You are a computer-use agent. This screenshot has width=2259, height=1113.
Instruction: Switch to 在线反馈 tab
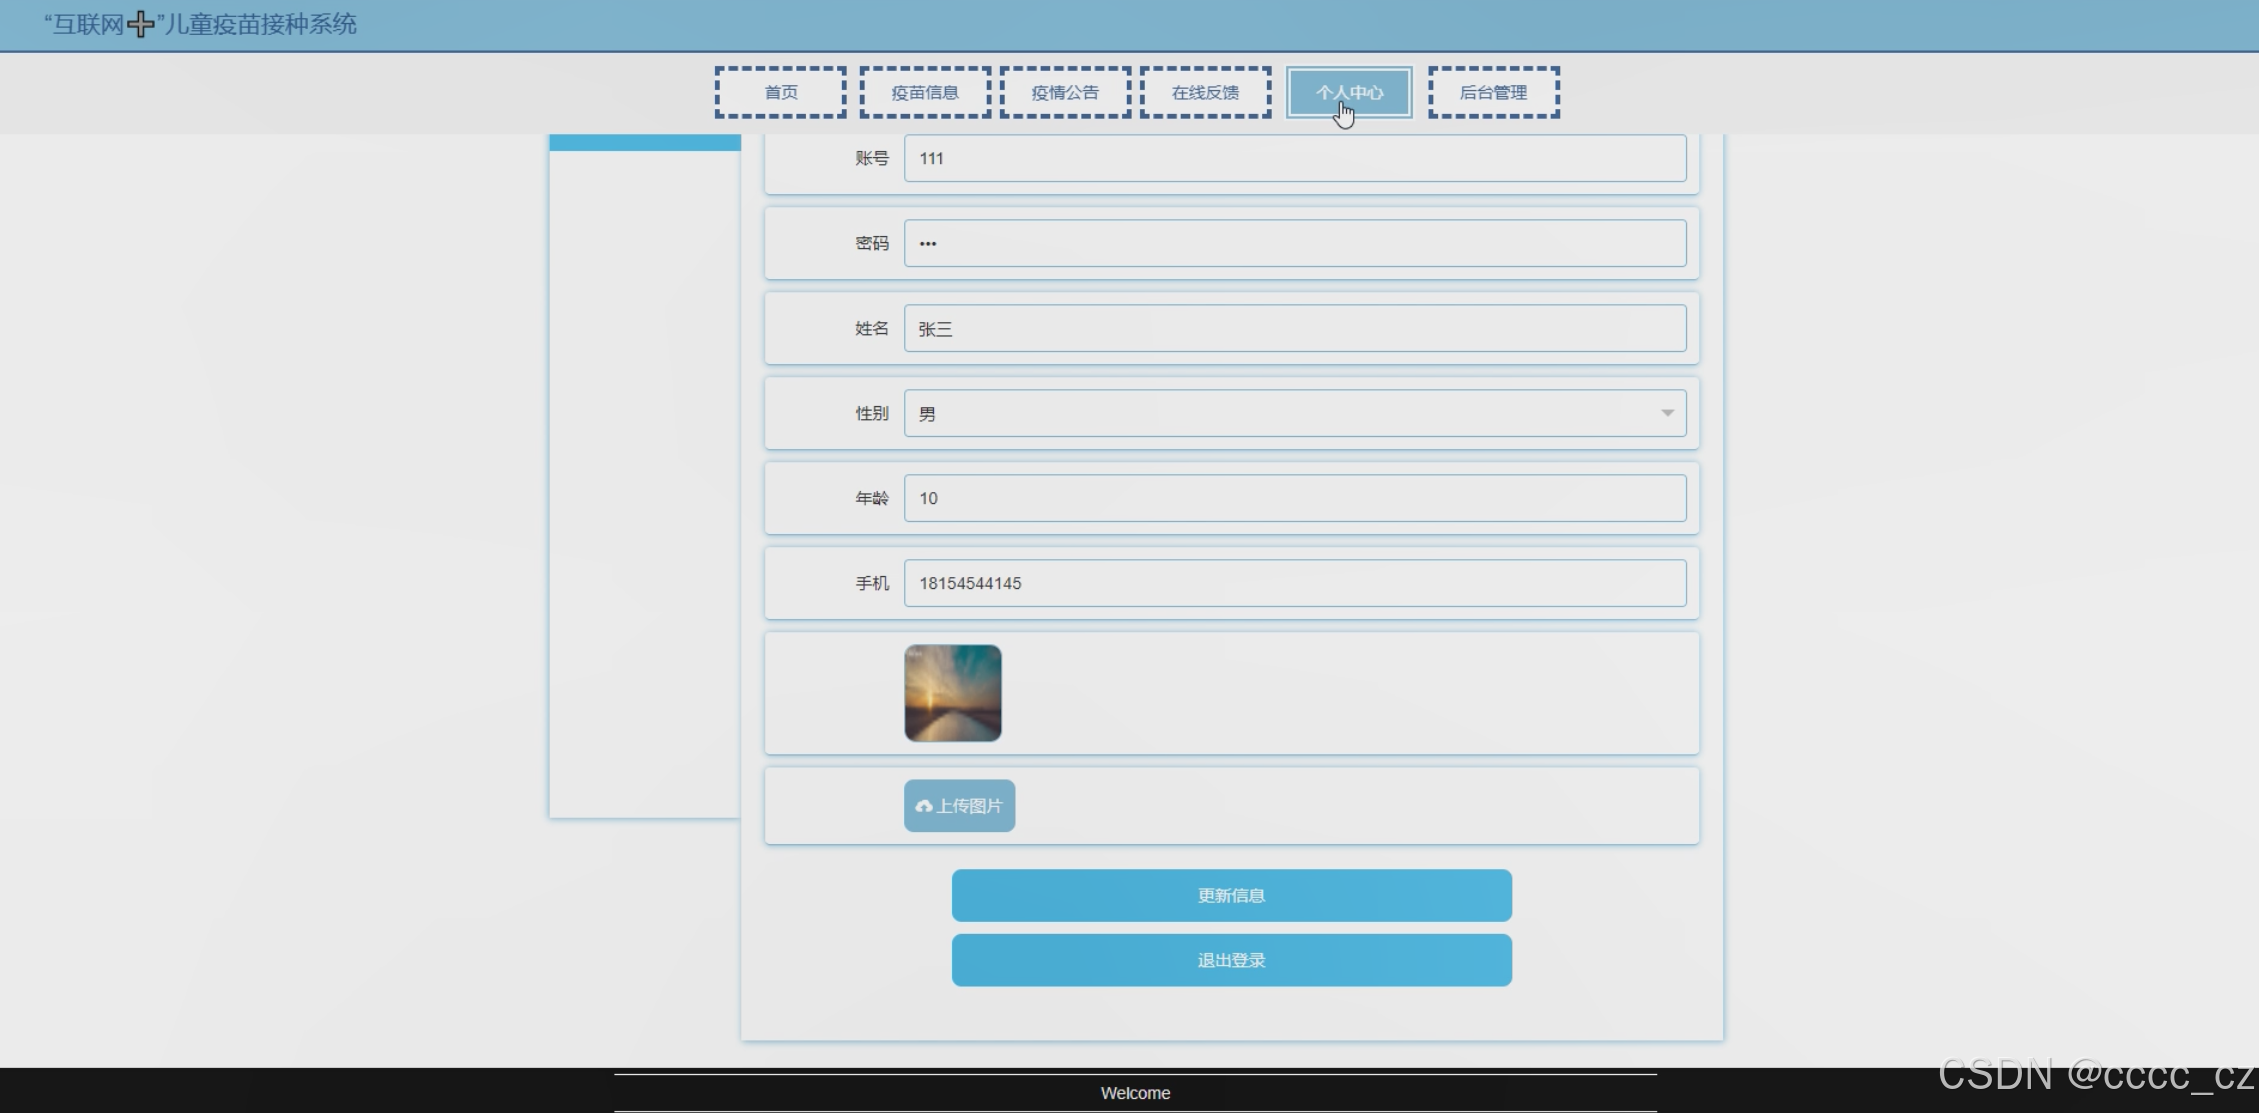pos(1205,93)
